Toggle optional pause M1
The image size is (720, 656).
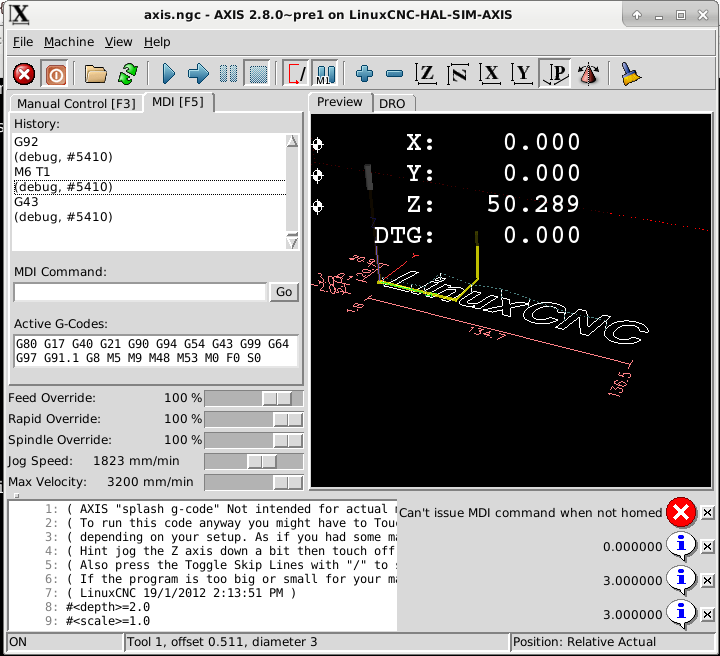(326, 73)
